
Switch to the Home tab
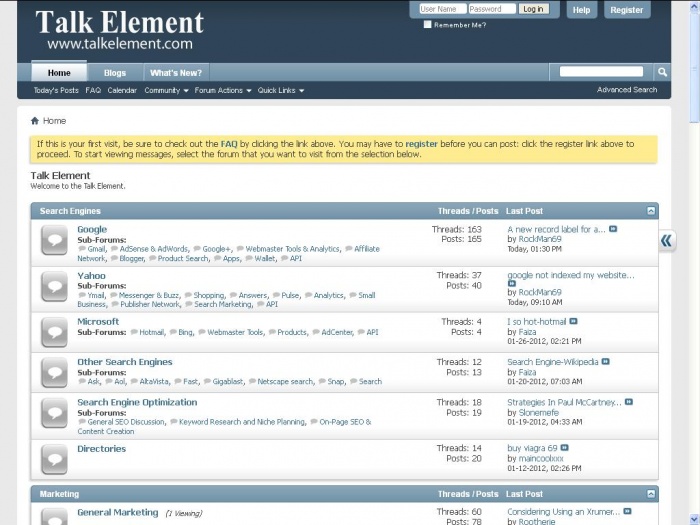59,72
